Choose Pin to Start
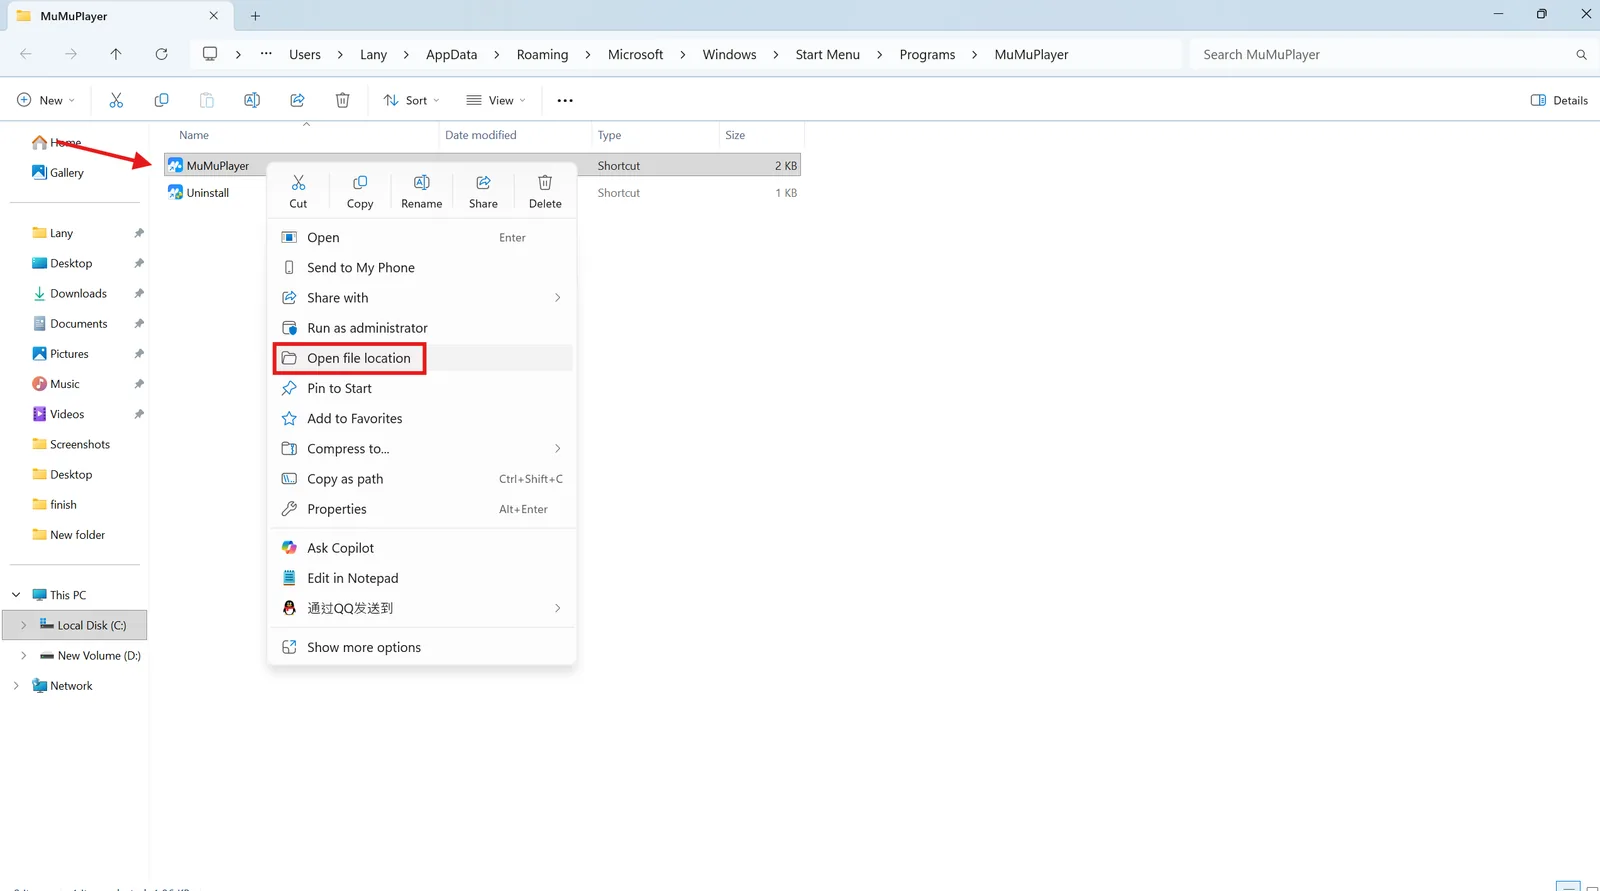Screen dimensions: 1600x891 coord(422,388)
